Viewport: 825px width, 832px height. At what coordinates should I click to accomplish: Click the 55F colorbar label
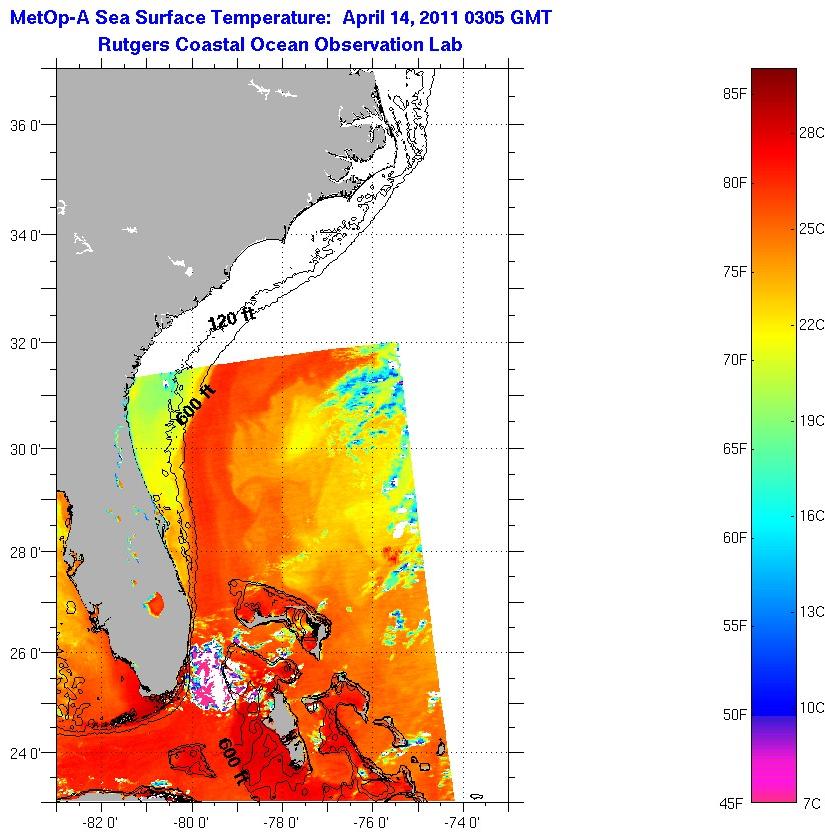[735, 626]
